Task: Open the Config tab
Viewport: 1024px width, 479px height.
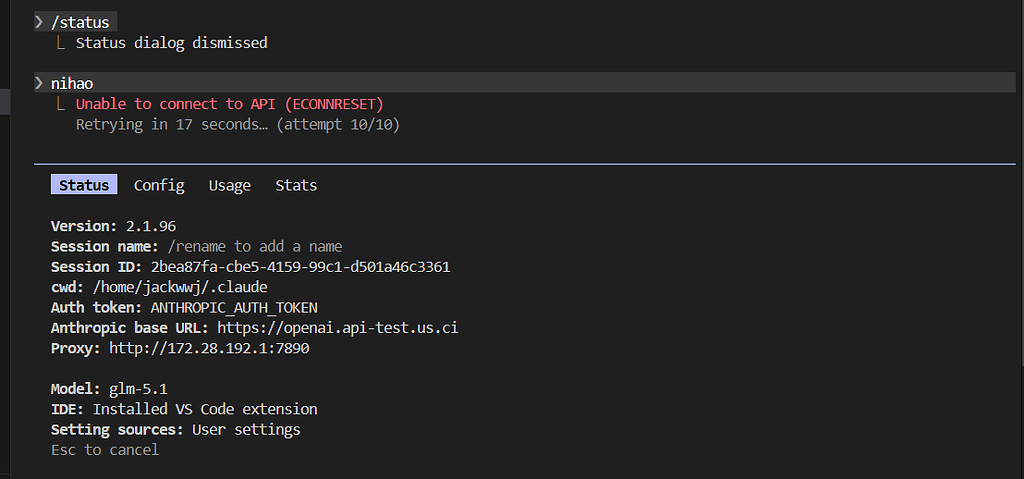Action: click(x=159, y=185)
